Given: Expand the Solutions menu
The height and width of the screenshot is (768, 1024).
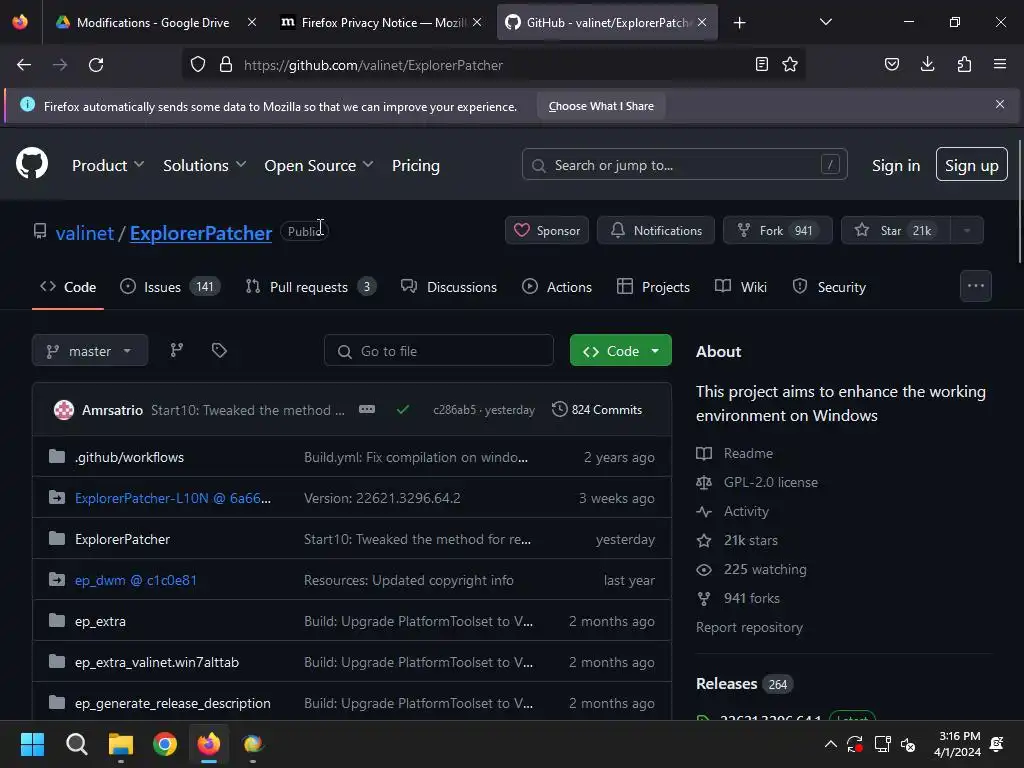Looking at the screenshot, I should coord(204,165).
